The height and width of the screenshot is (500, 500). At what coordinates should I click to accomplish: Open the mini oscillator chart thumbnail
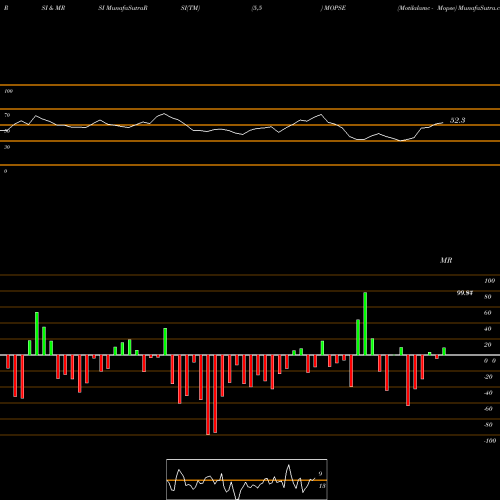pos(247,479)
